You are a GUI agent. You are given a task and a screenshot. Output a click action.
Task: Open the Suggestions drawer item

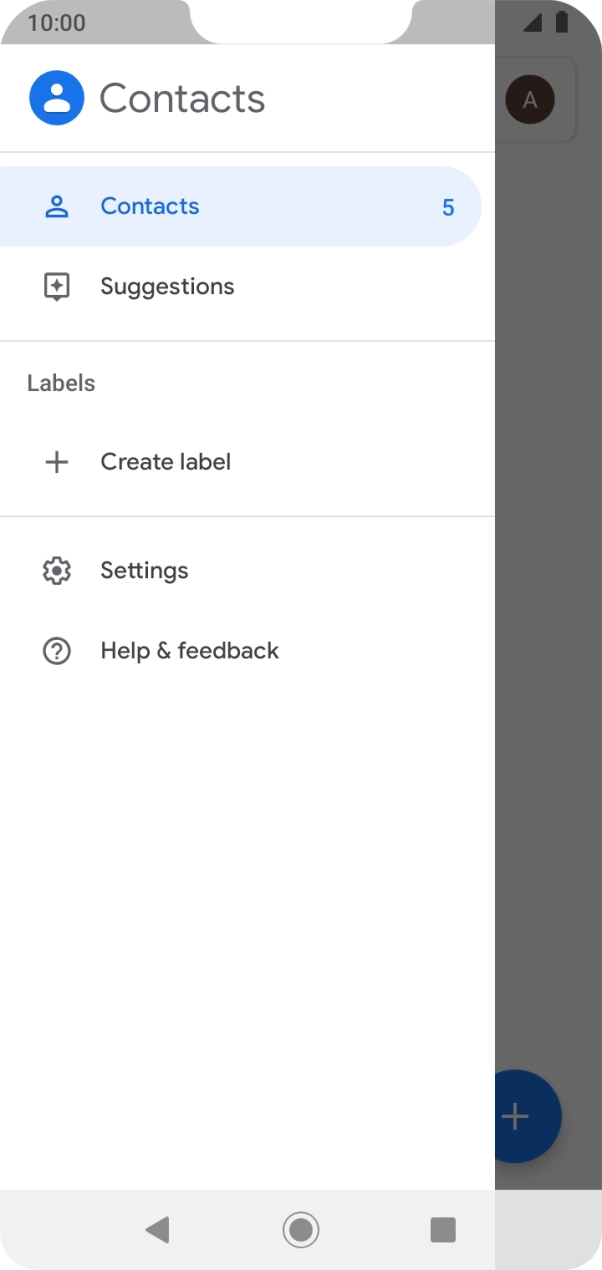(x=167, y=287)
